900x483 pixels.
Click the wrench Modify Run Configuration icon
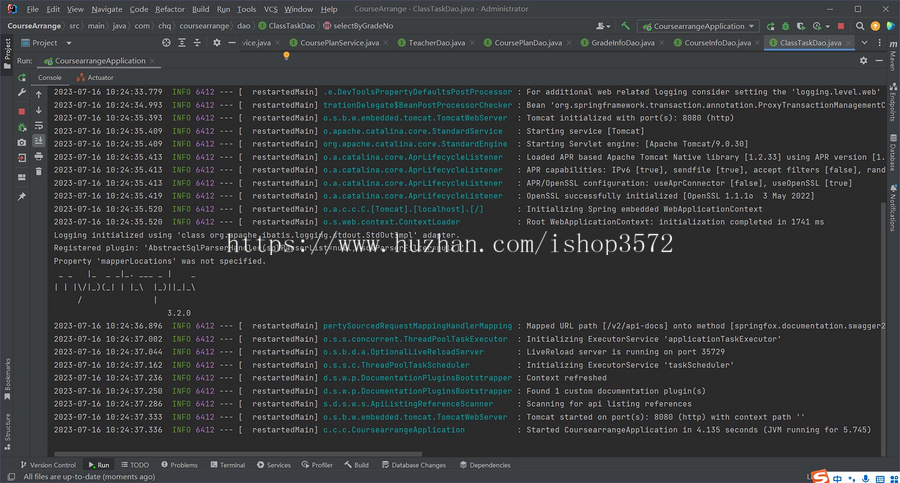click(x=22, y=92)
